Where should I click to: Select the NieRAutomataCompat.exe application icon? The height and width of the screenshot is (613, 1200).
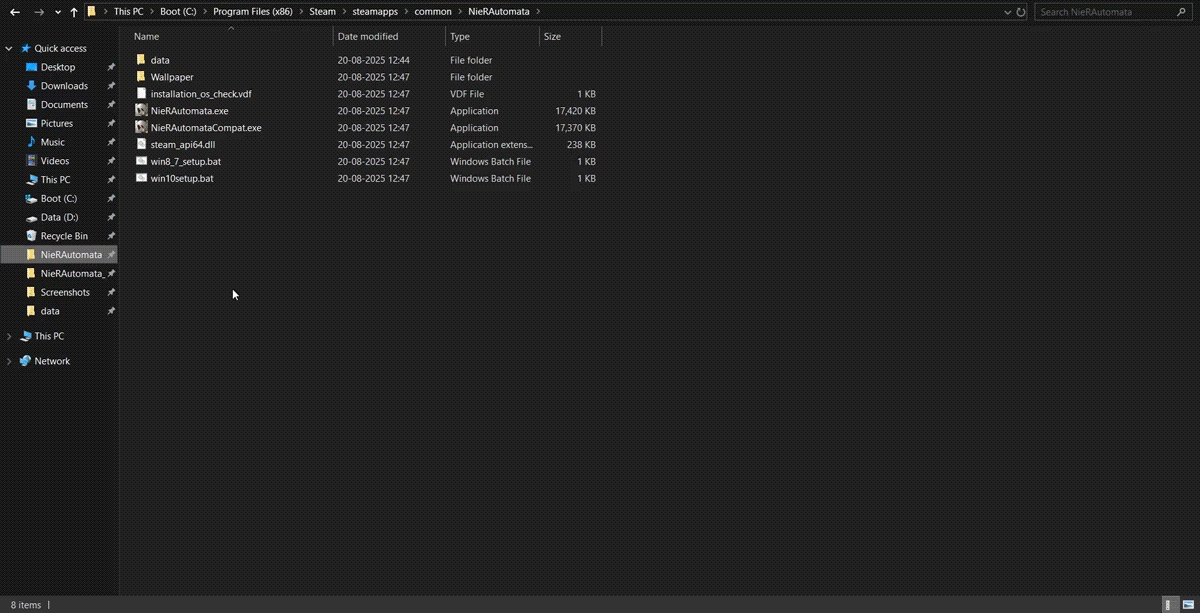click(x=141, y=128)
